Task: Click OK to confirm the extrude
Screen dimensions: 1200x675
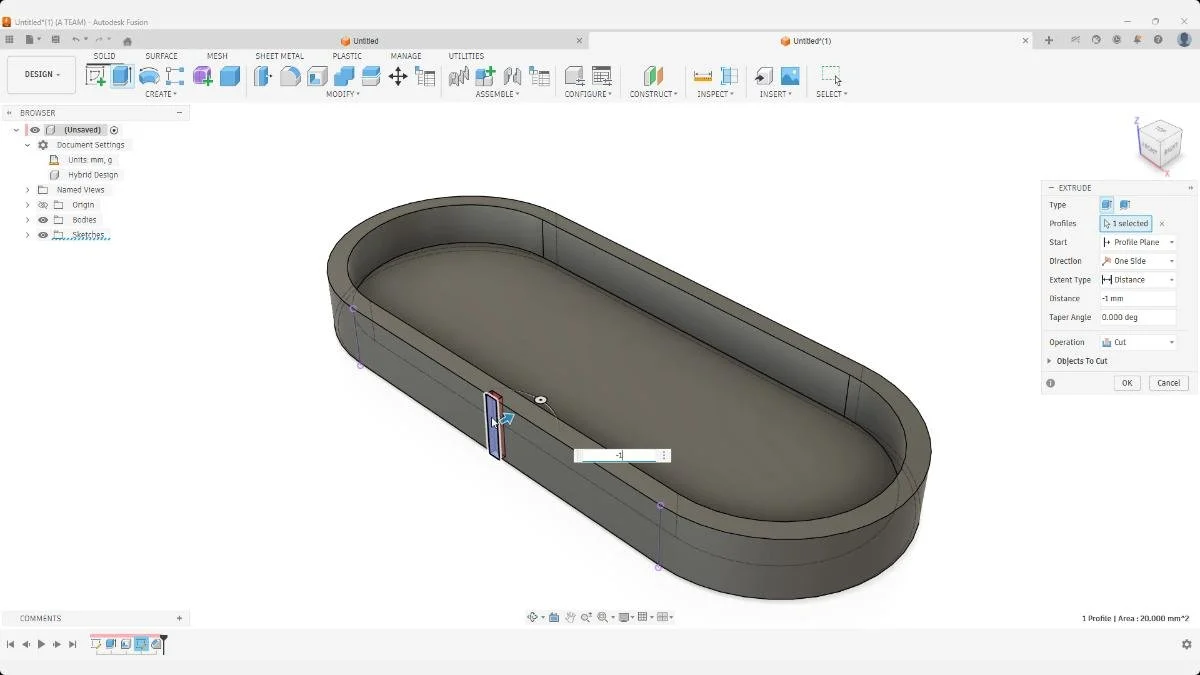Action: (1127, 382)
